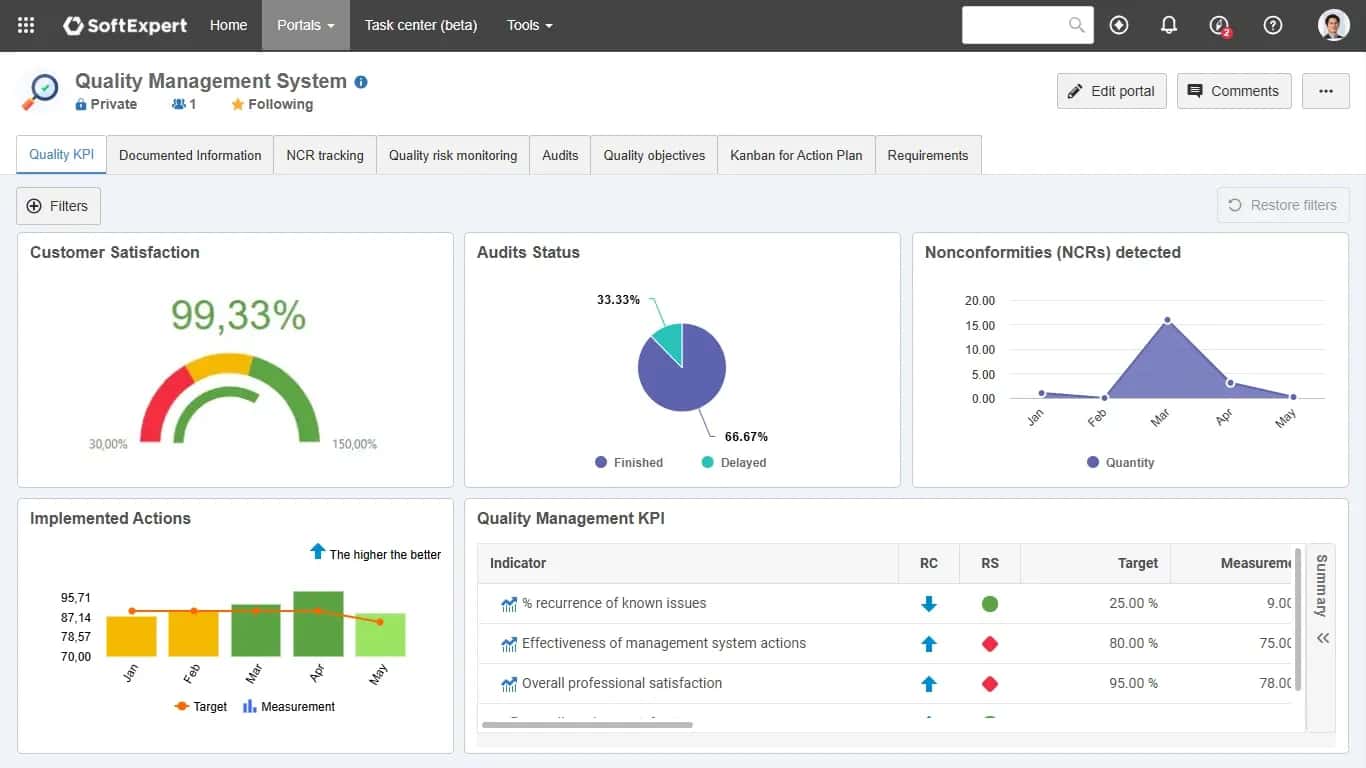Image resolution: width=1366 pixels, height=768 pixels.
Task: Click the Quality Management System portal logo
Action: [x=41, y=91]
